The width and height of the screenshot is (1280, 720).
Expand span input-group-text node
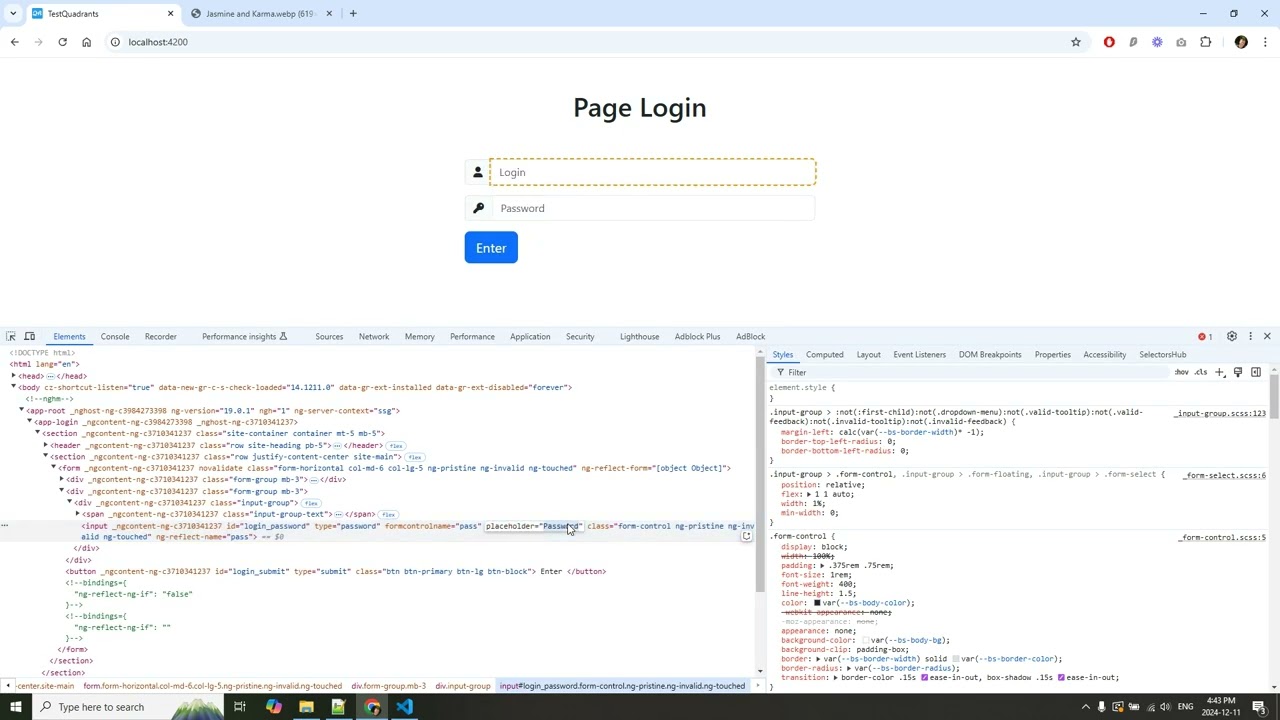coord(77,514)
